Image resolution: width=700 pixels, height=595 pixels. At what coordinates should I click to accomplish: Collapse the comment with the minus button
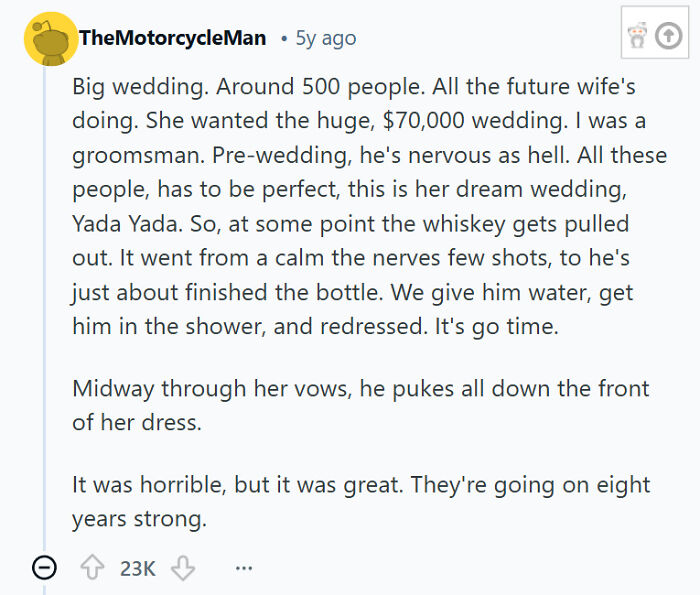tap(45, 568)
